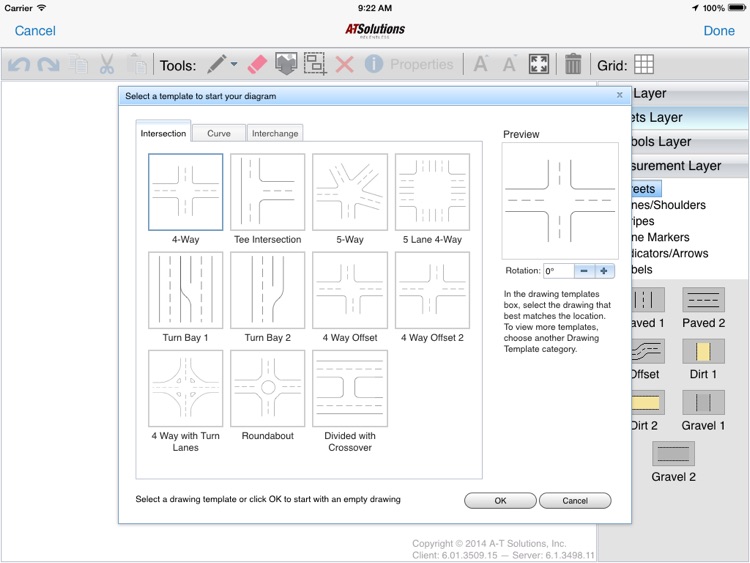Viewport: 750px width, 563px height.
Task: Toggle the Grid icon in toolbar
Action: click(644, 65)
